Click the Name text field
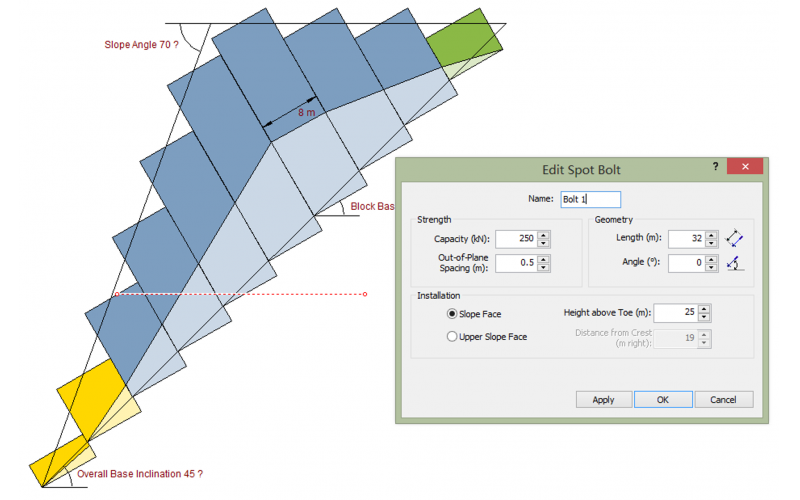 tap(590, 199)
